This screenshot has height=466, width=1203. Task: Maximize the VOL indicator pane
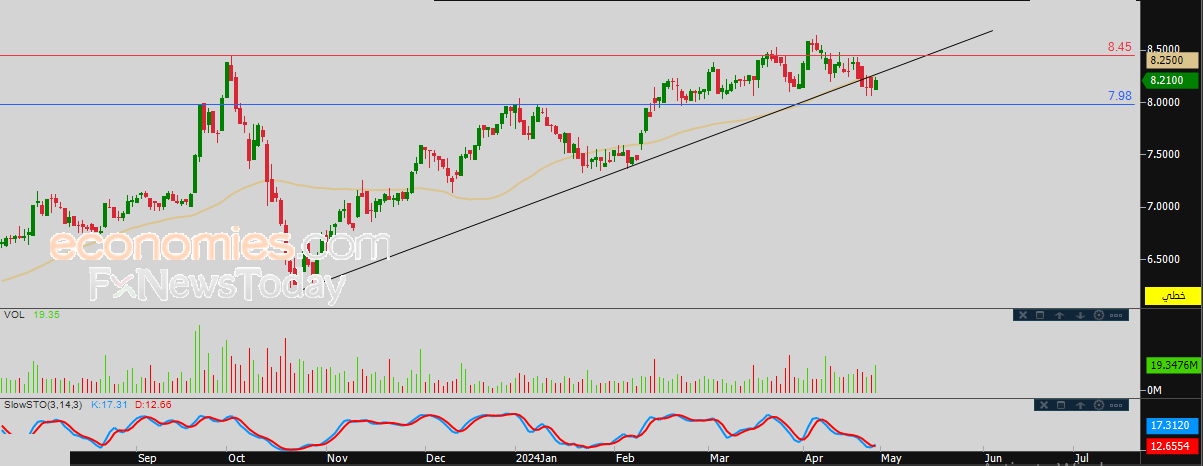point(1040,315)
